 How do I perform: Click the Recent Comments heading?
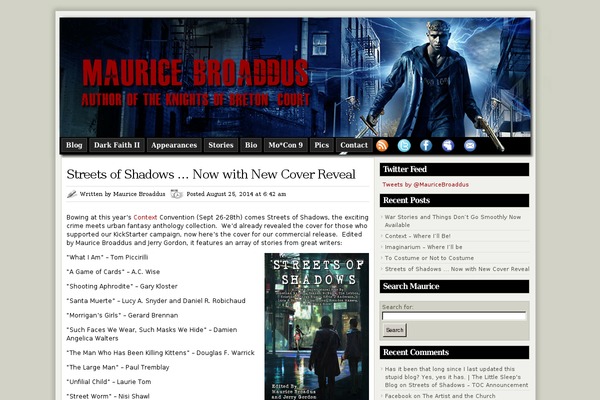pos(454,353)
